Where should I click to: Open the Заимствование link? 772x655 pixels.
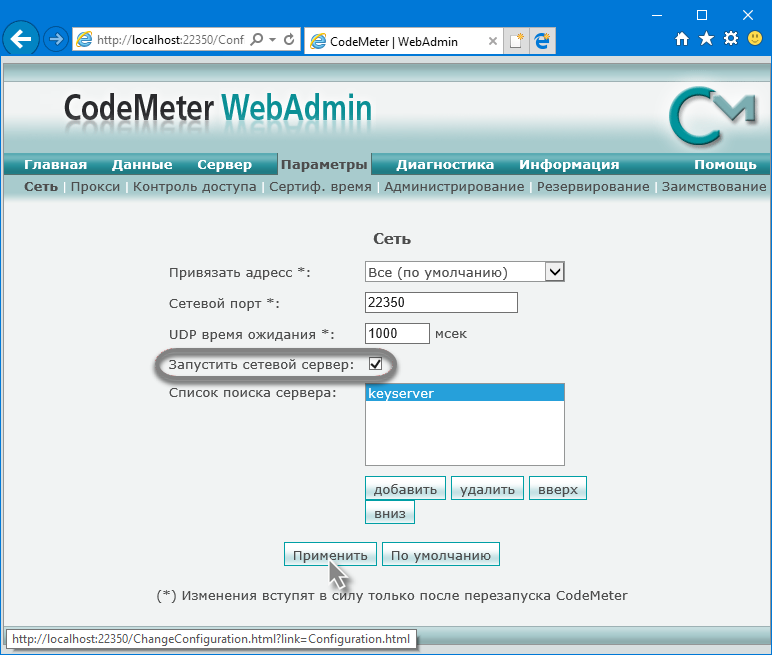pyautogui.click(x=713, y=187)
